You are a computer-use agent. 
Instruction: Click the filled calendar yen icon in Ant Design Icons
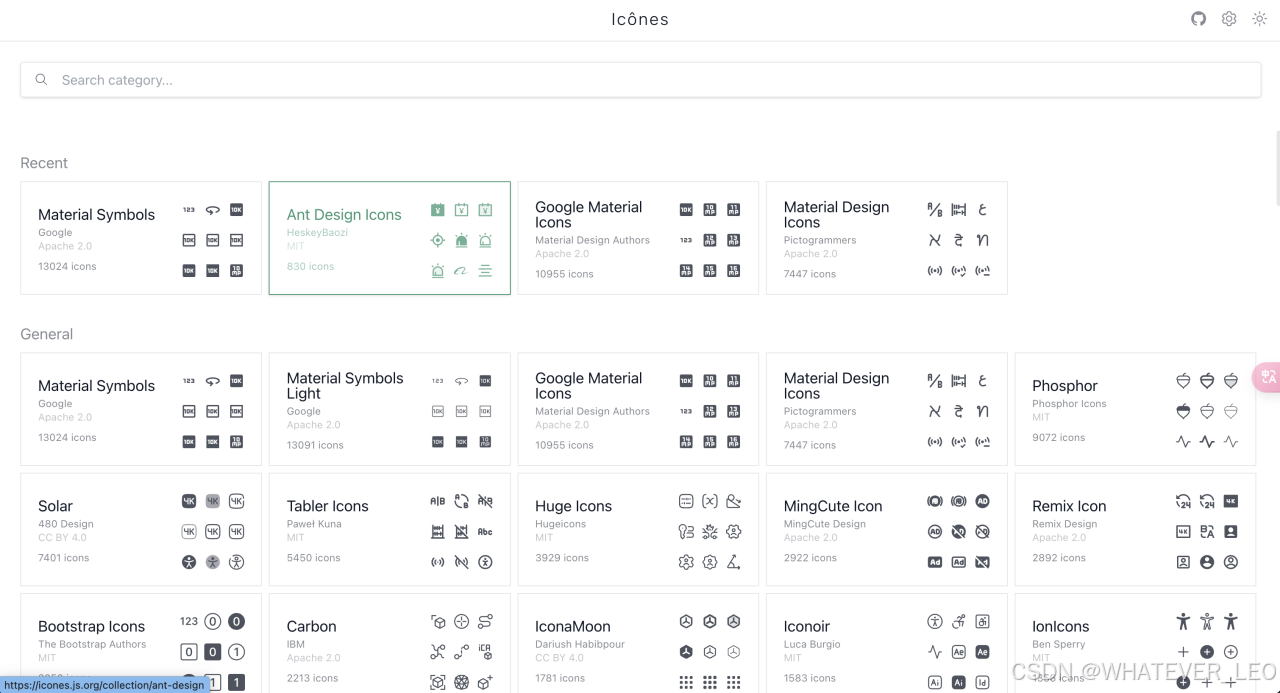click(437, 210)
